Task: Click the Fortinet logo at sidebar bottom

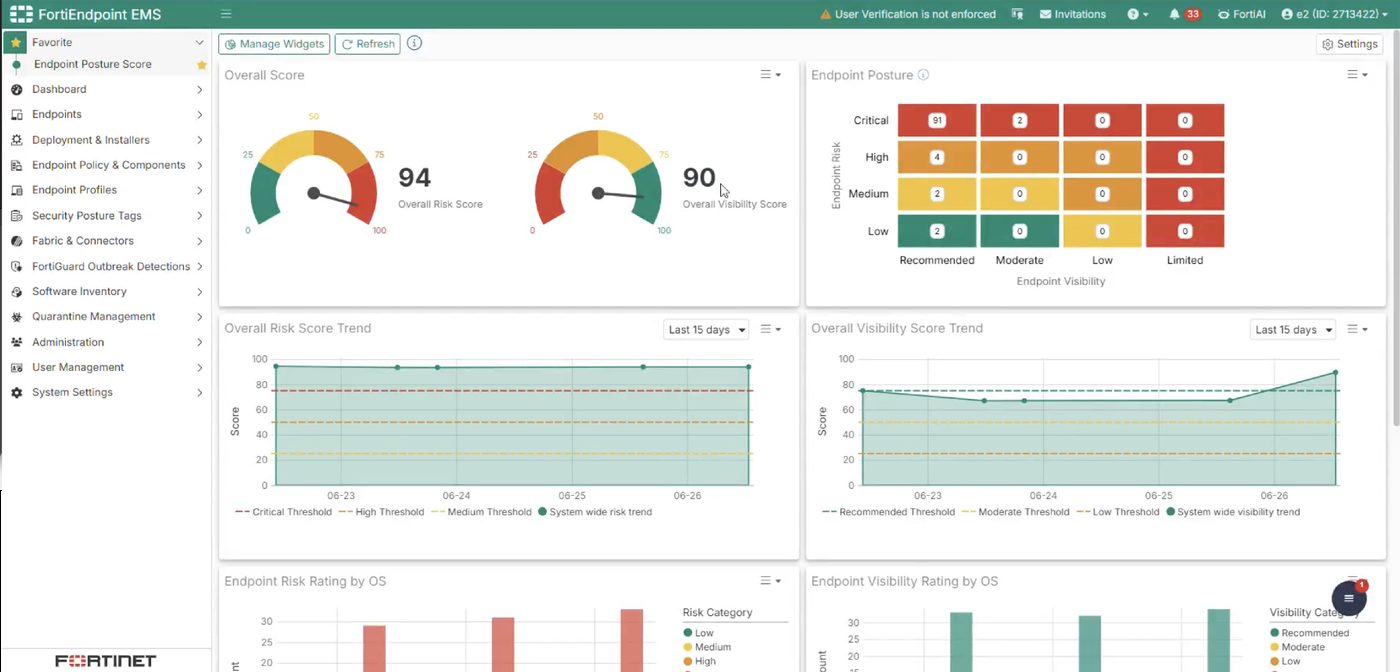Action: coord(105,661)
